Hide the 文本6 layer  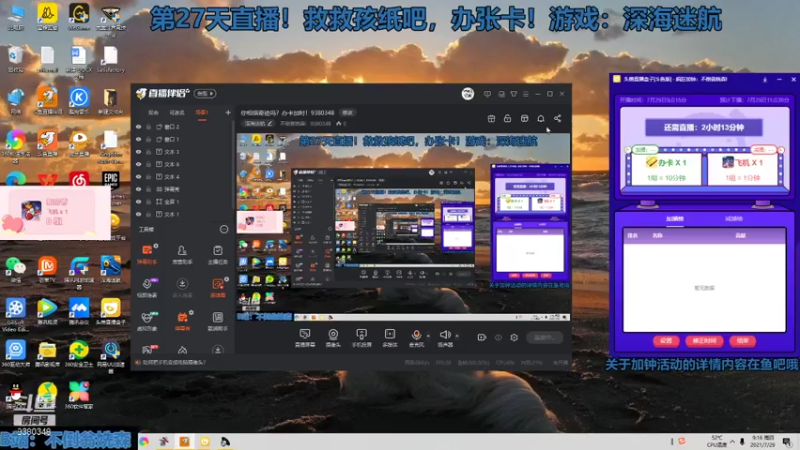138,164
